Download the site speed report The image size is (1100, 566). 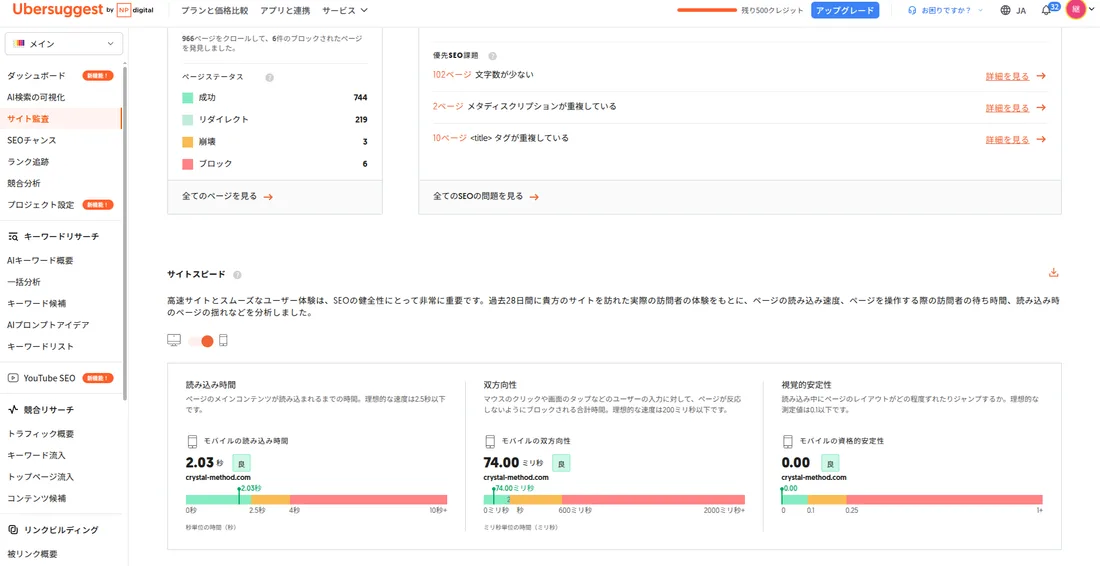tap(1053, 273)
